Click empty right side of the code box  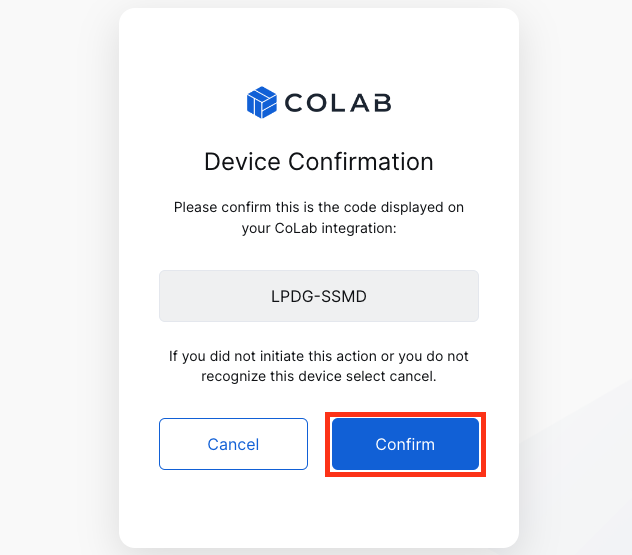[x=423, y=296]
